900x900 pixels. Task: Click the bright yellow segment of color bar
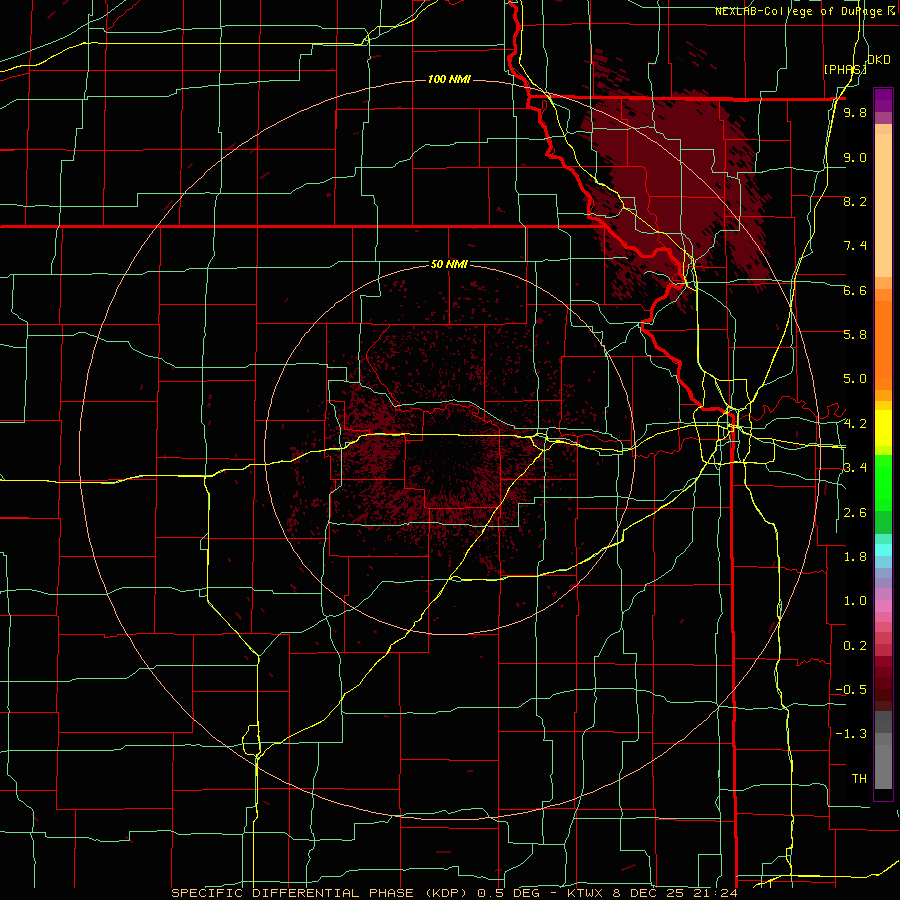click(x=883, y=428)
